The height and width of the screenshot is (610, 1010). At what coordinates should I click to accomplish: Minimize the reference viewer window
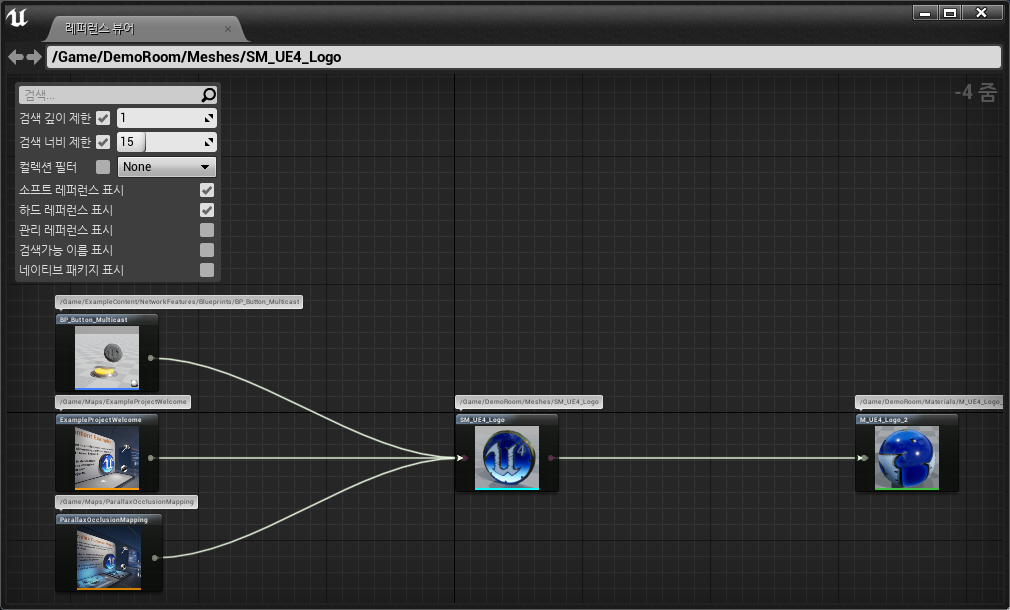[925, 13]
